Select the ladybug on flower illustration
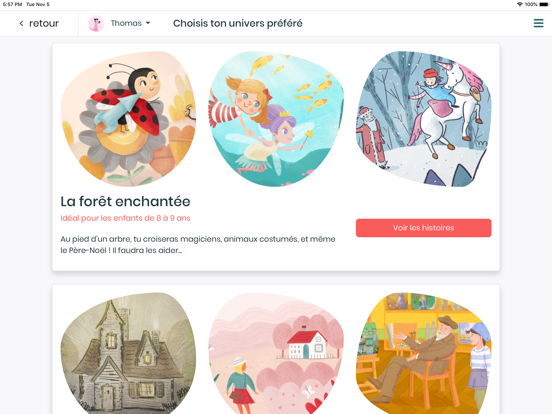 pyautogui.click(x=128, y=119)
